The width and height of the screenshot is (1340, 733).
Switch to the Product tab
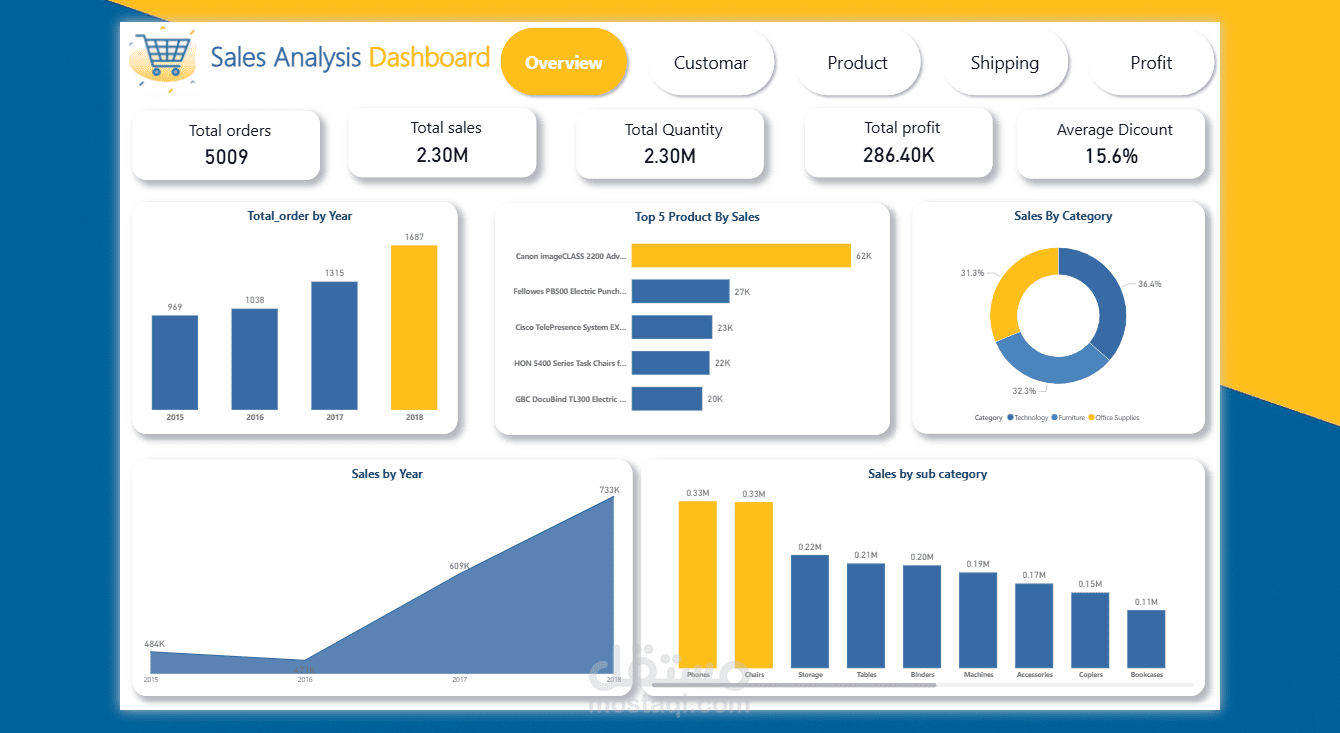858,62
